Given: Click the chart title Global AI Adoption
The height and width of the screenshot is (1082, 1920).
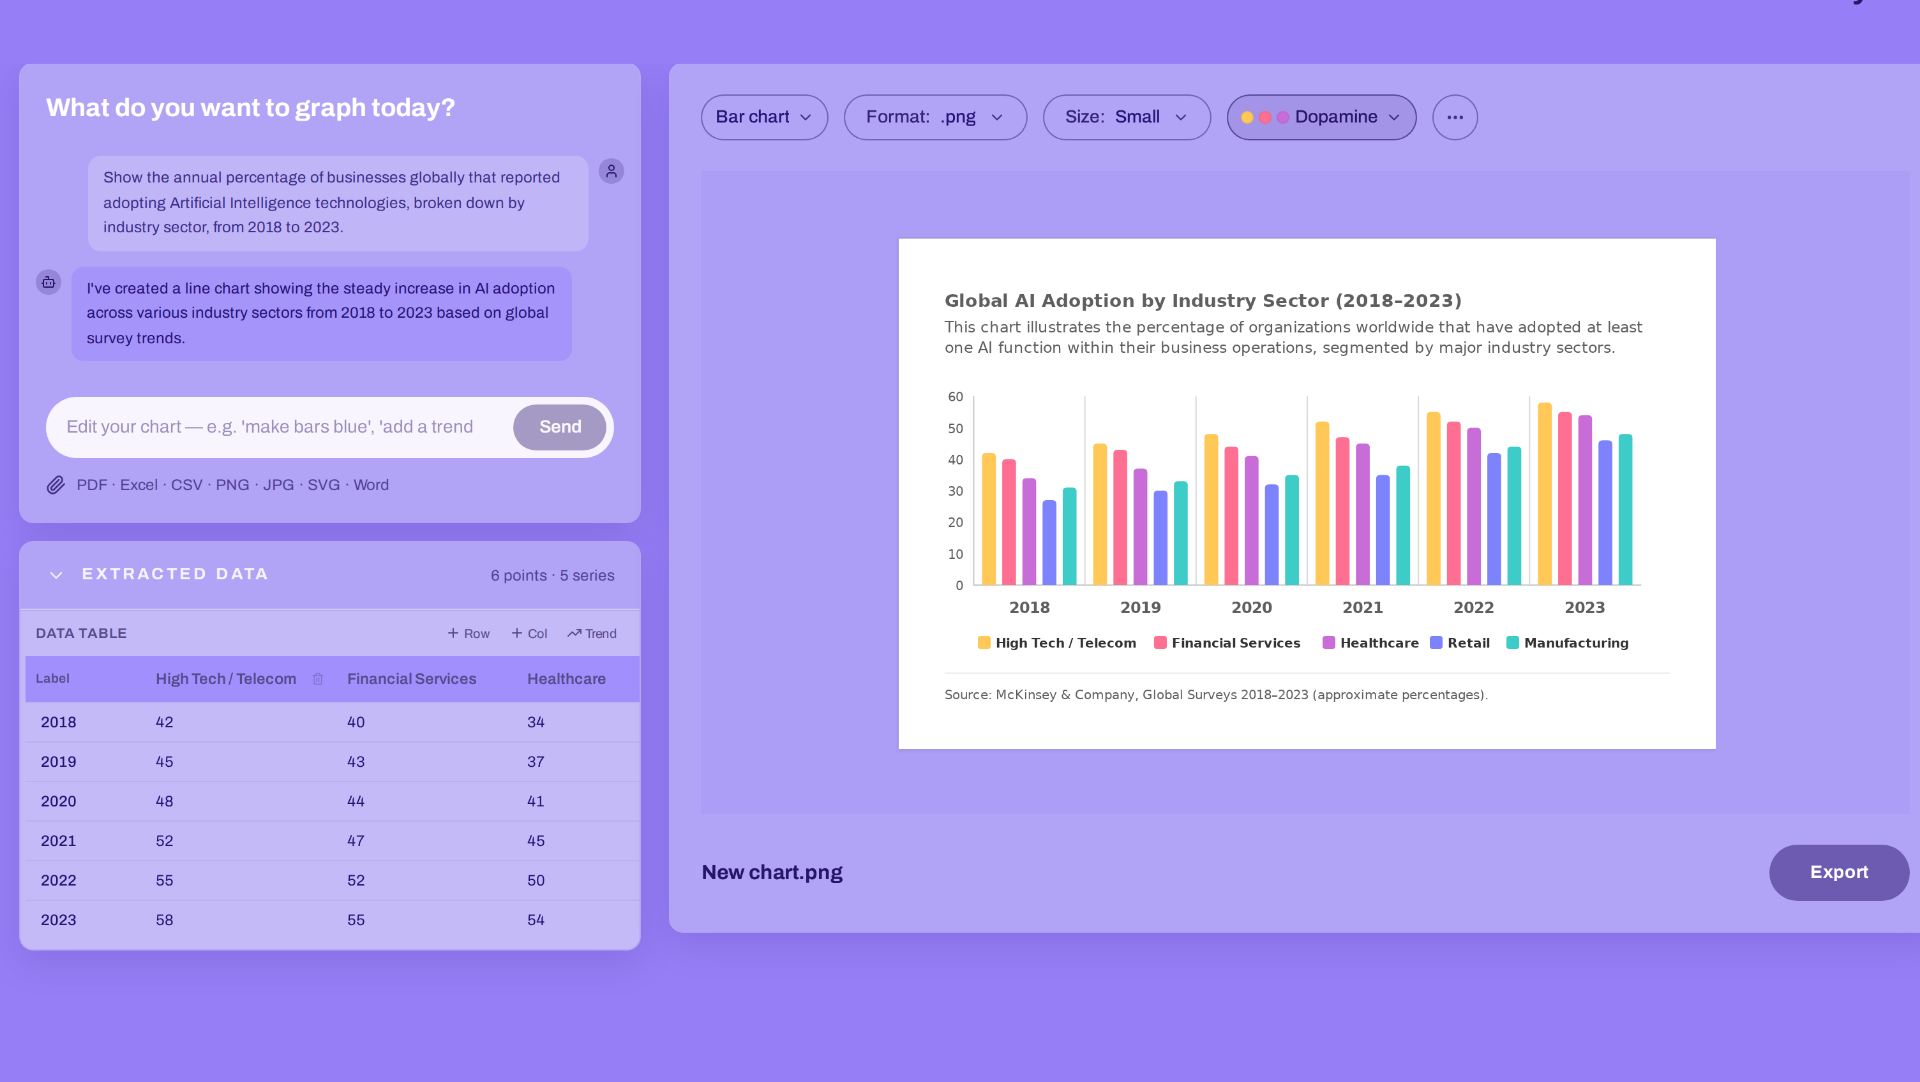Looking at the screenshot, I should click(1203, 301).
